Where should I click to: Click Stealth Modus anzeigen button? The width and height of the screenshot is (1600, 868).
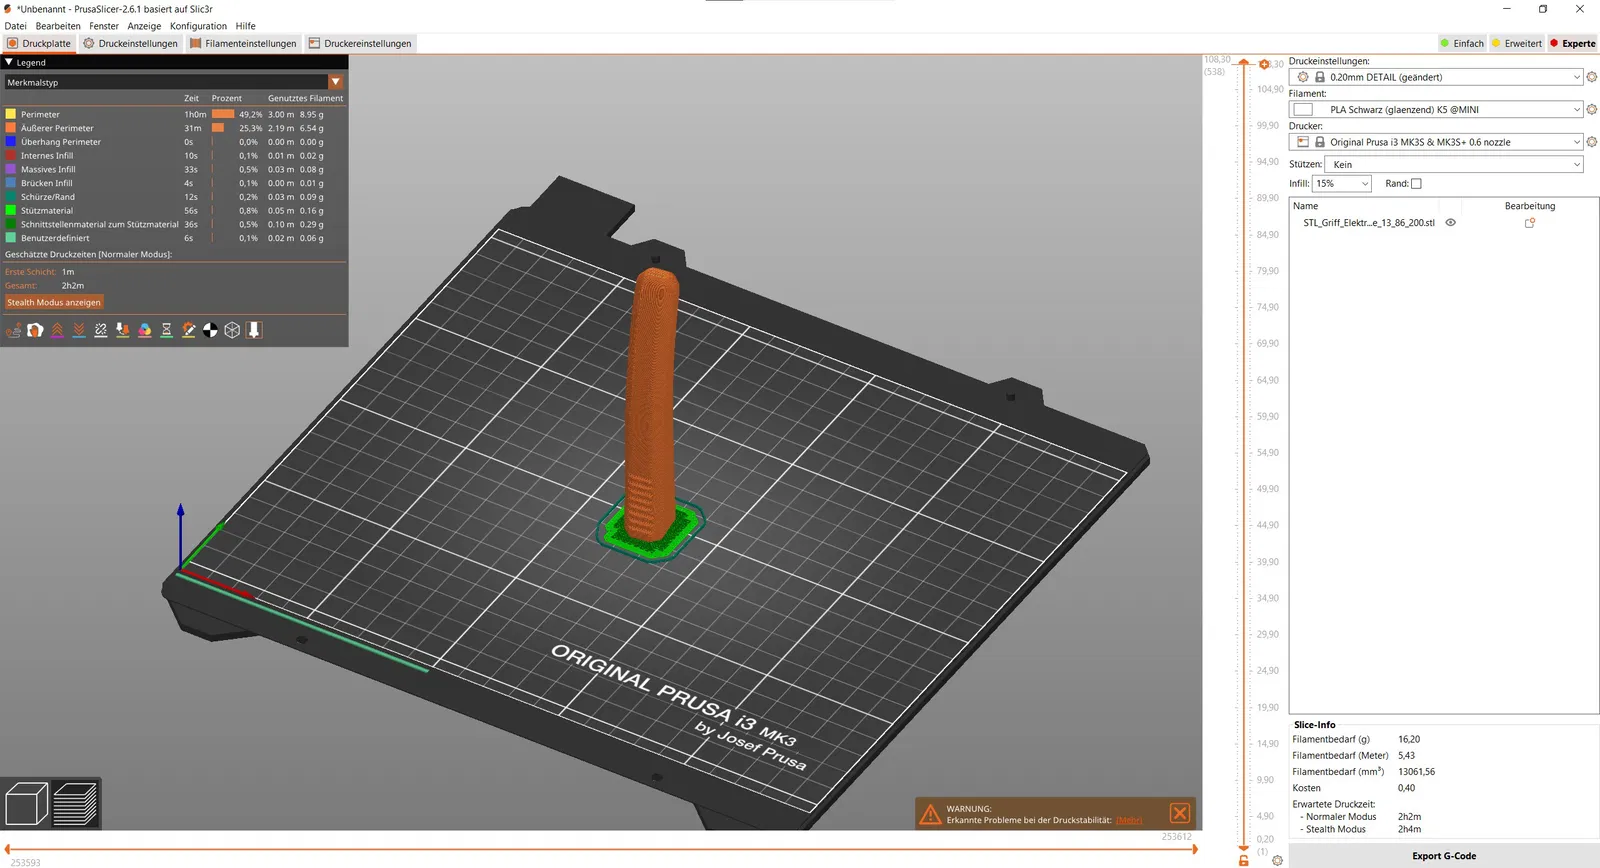[x=54, y=302]
